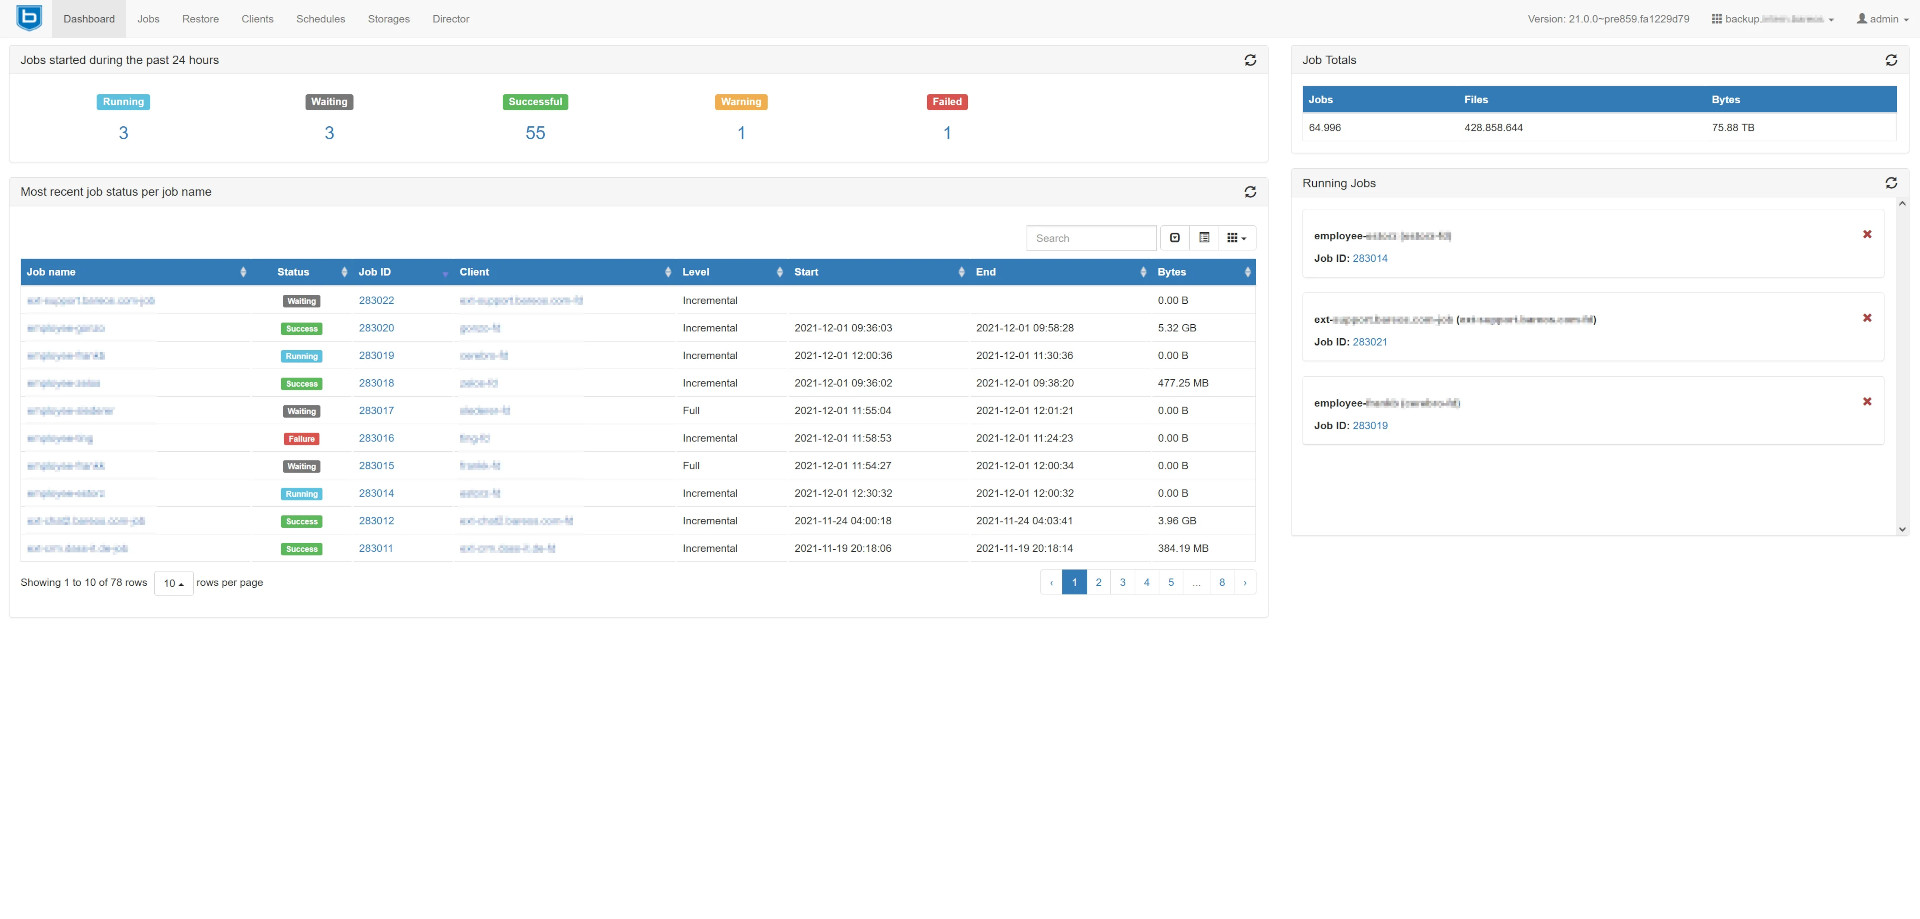Click the 428.858.644 files total
The image size is (1920, 919).
tap(1493, 128)
